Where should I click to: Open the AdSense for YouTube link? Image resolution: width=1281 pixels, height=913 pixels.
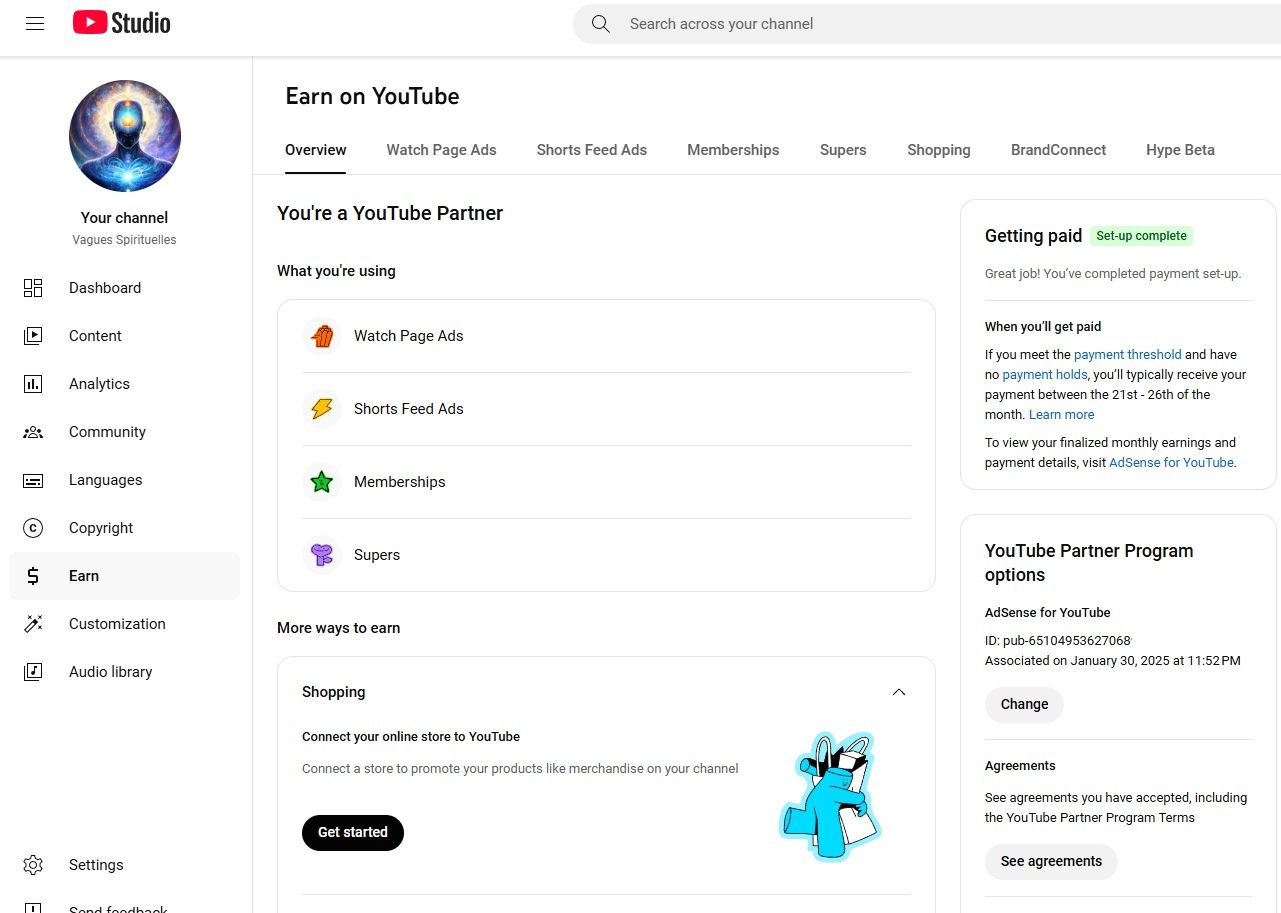1172,462
